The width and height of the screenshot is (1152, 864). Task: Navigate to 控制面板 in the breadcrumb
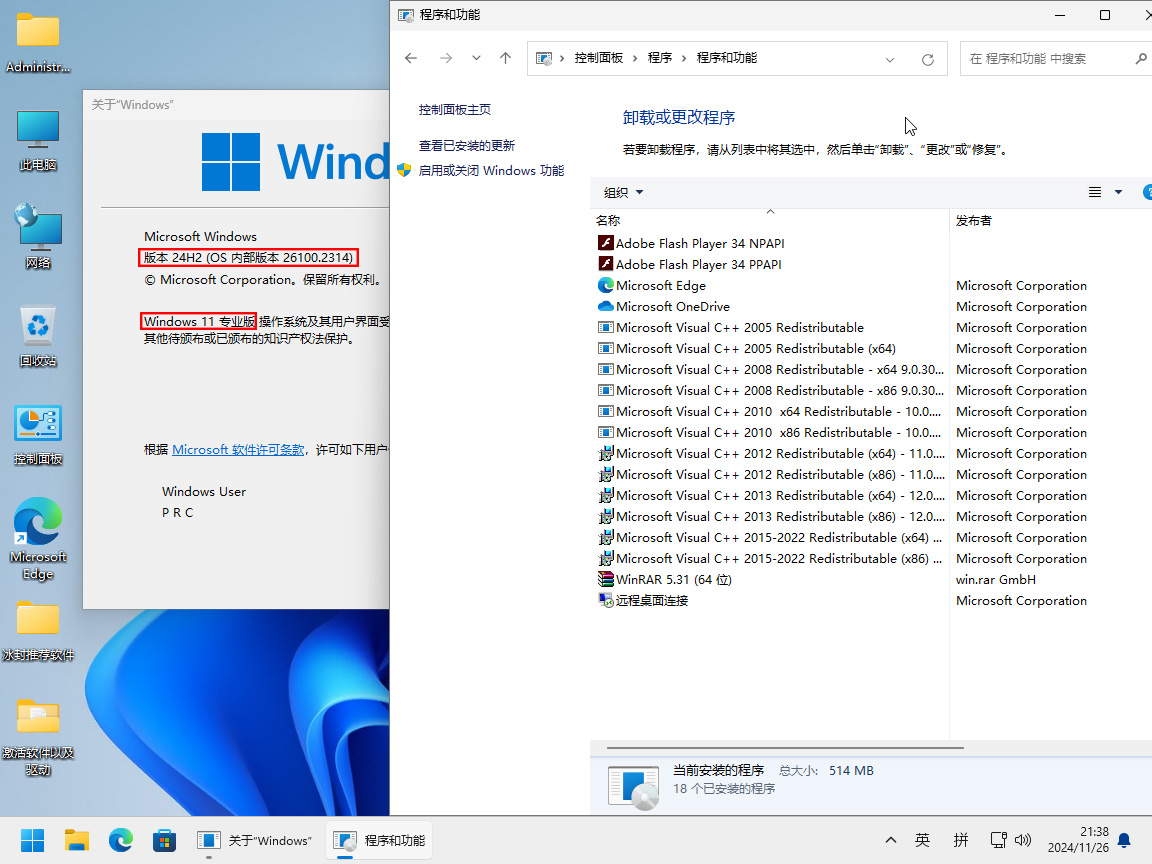pyautogui.click(x=599, y=58)
